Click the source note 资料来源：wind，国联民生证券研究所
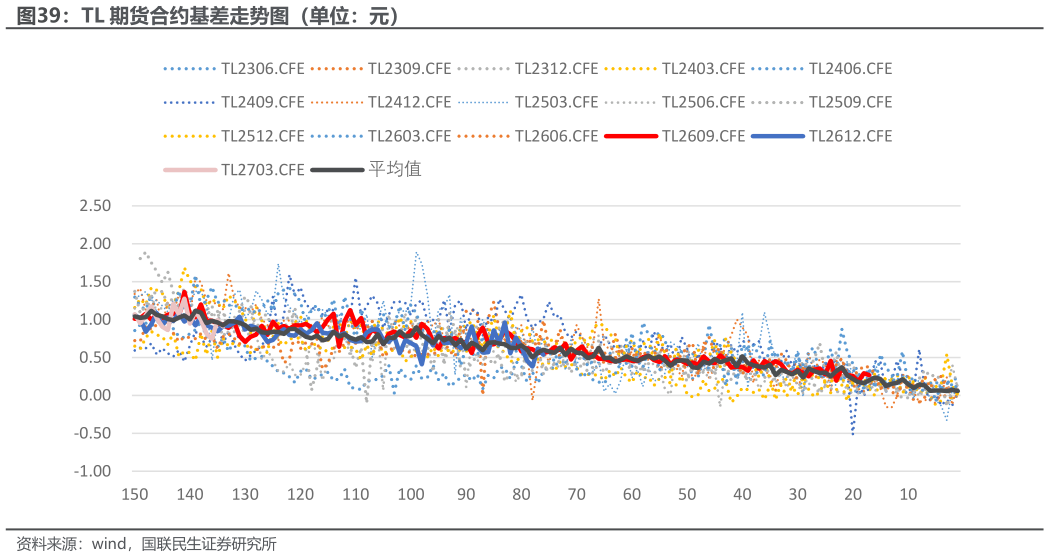The image size is (1049, 557). [x=147, y=544]
